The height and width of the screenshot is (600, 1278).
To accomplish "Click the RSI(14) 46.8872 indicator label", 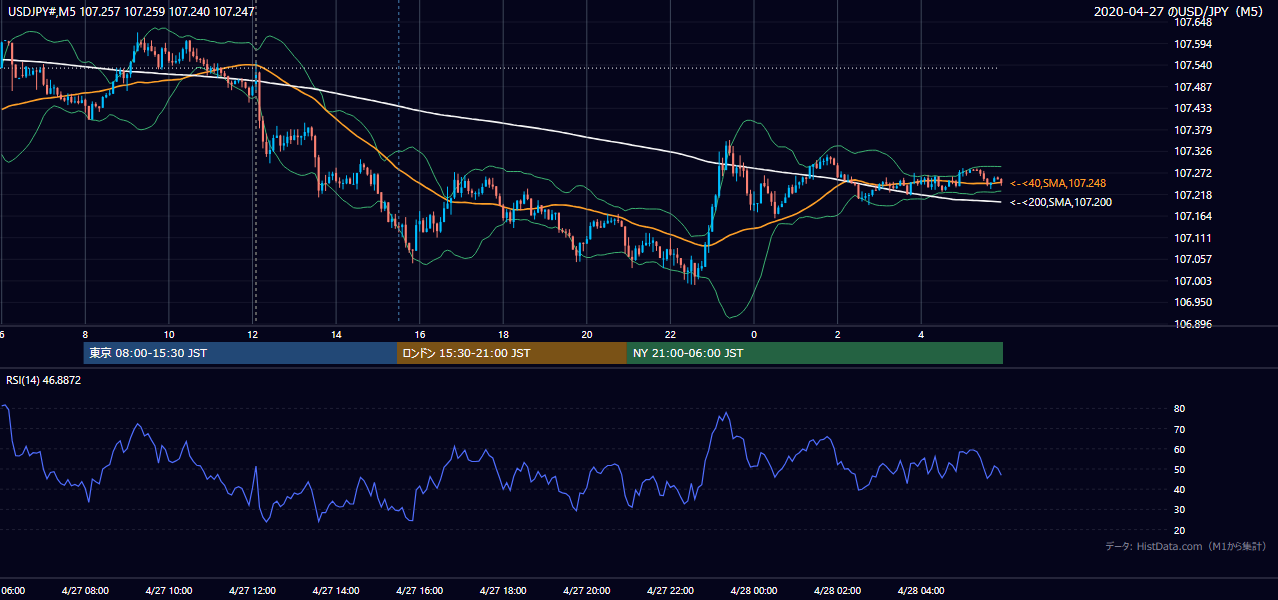I will (44, 380).
